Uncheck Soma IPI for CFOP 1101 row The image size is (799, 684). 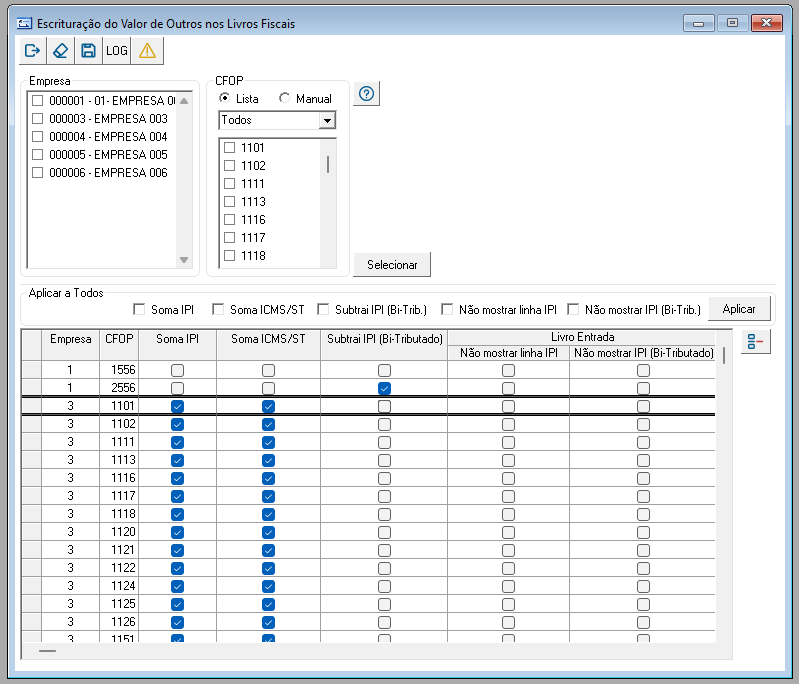pyautogui.click(x=177, y=406)
